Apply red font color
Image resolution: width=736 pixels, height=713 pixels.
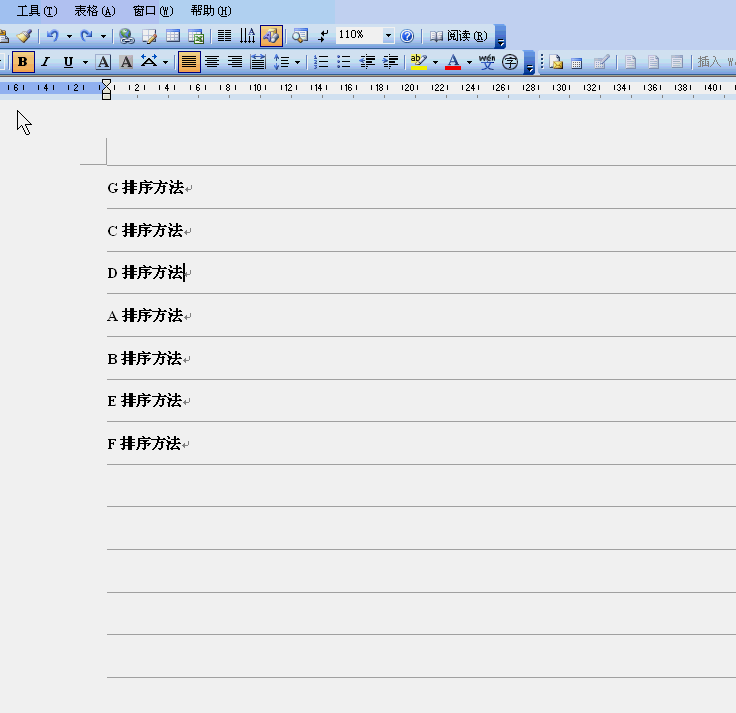pos(453,62)
